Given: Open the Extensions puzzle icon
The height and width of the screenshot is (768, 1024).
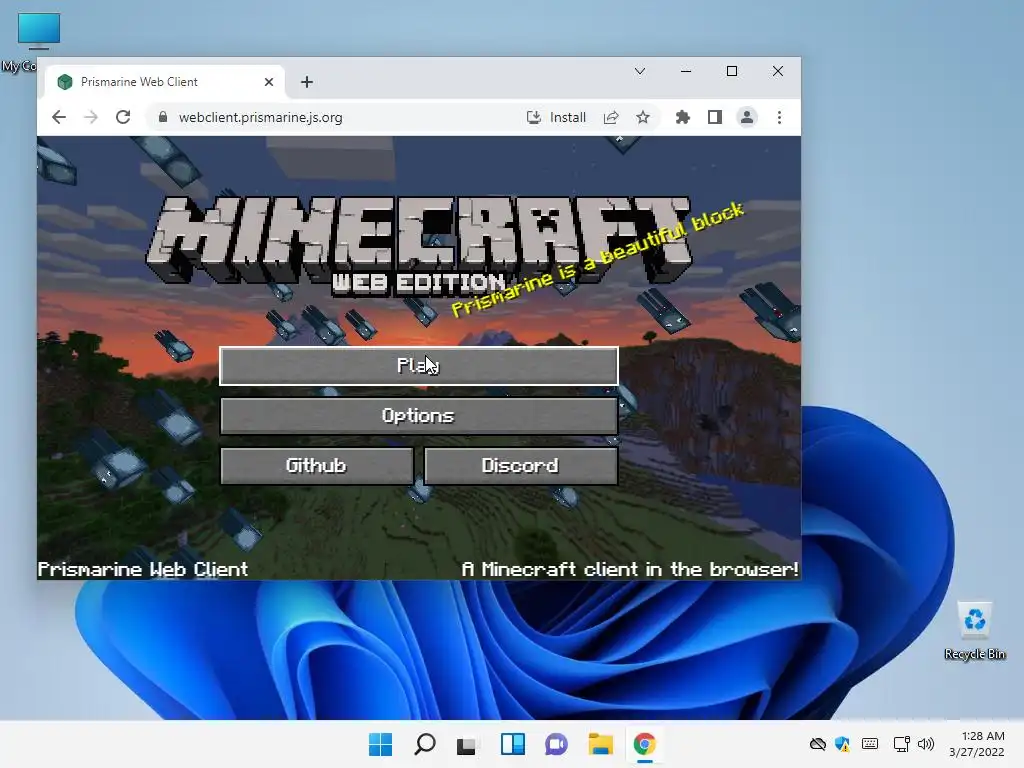Looking at the screenshot, I should 682,118.
